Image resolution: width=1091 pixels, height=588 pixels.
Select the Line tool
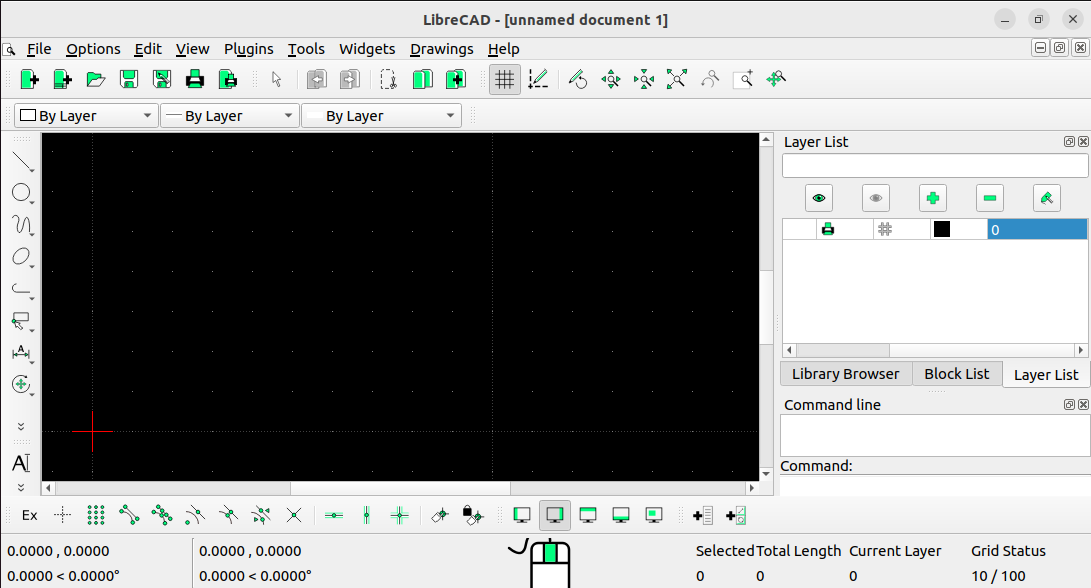[x=22, y=160]
